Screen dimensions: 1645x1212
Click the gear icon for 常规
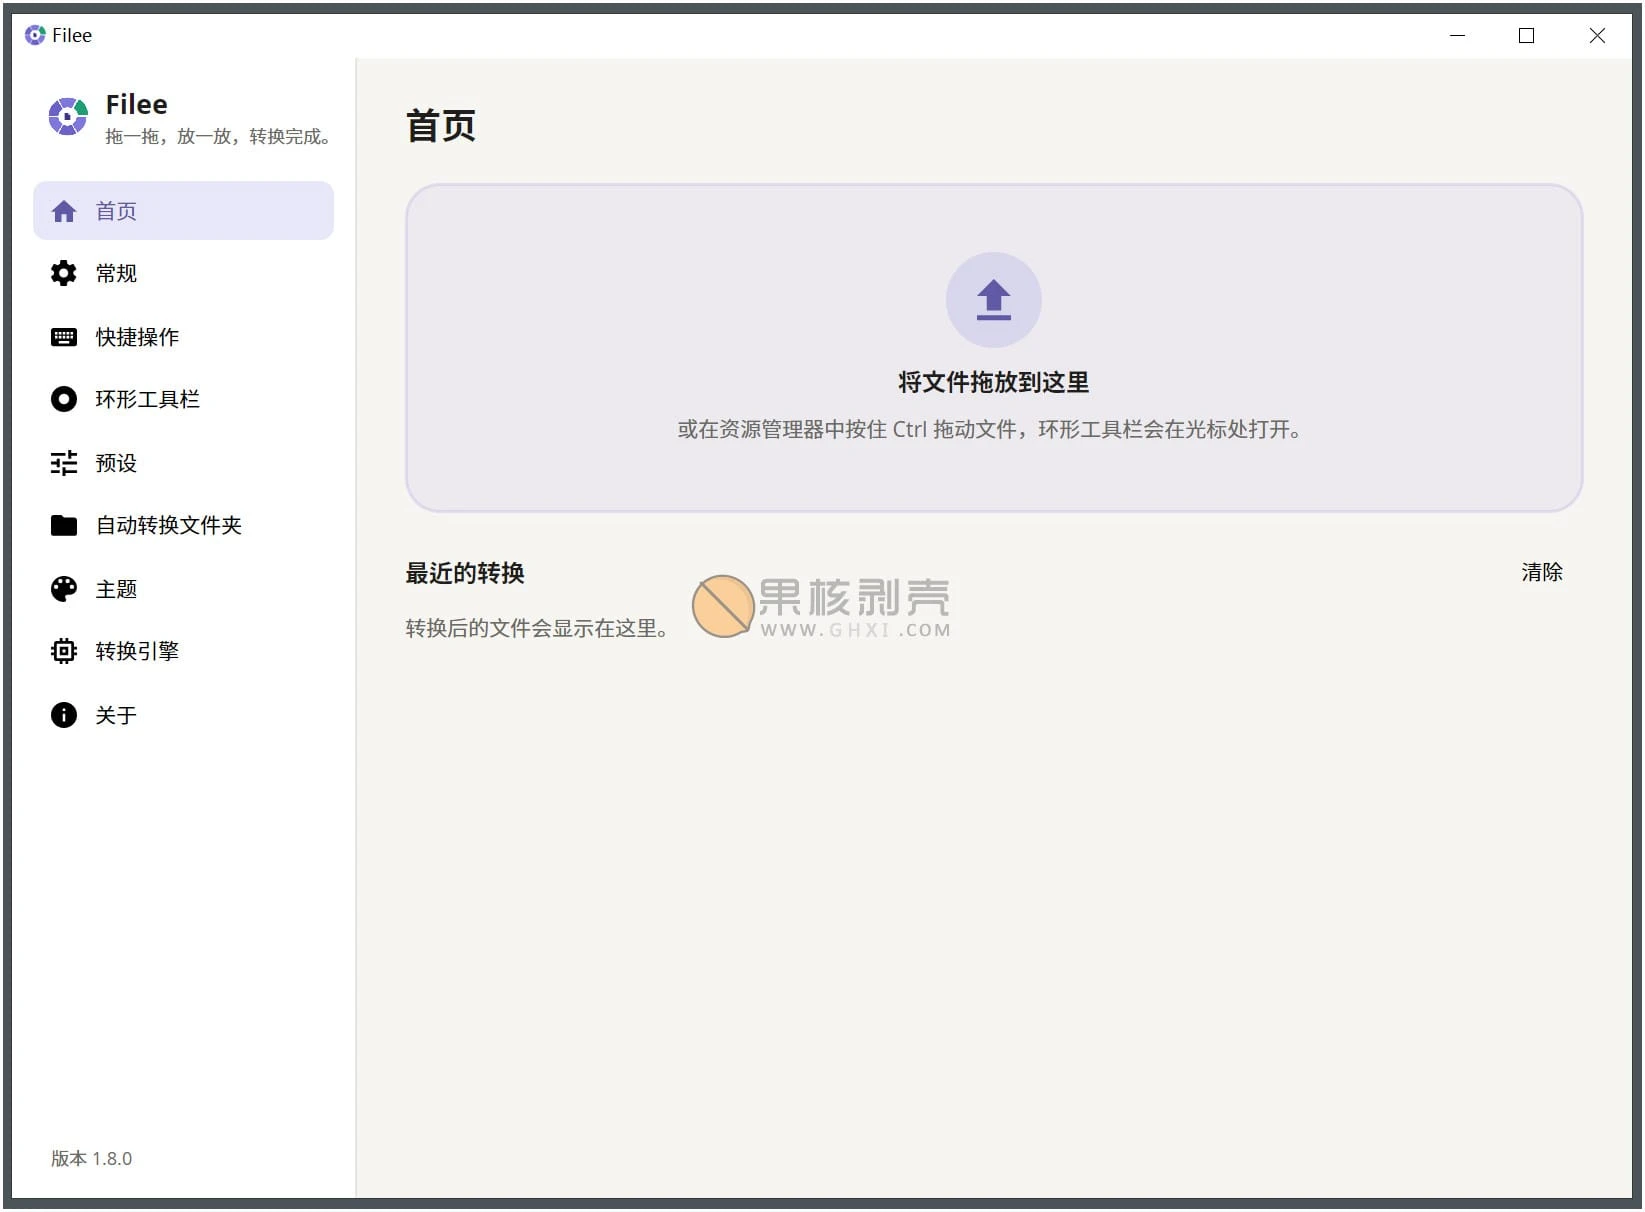pos(64,273)
